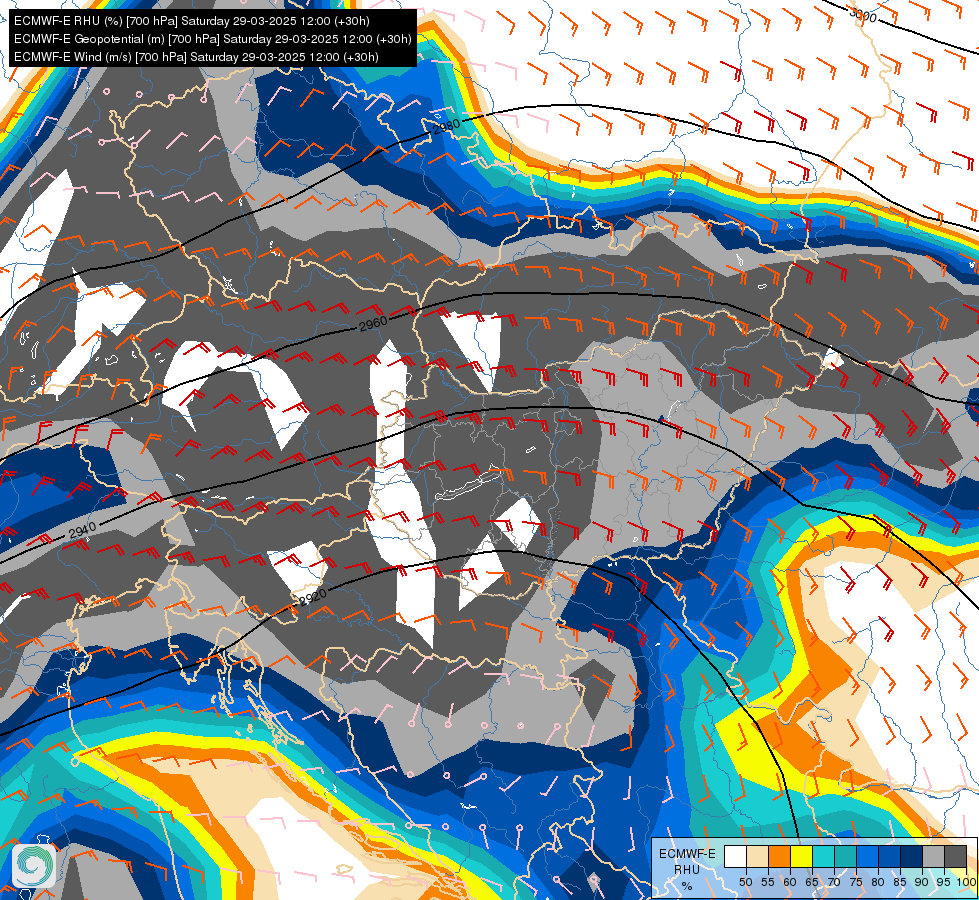Screen dimensions: 979x900
Task: Click the navy 85-90 legend swatch
Action: (912, 856)
